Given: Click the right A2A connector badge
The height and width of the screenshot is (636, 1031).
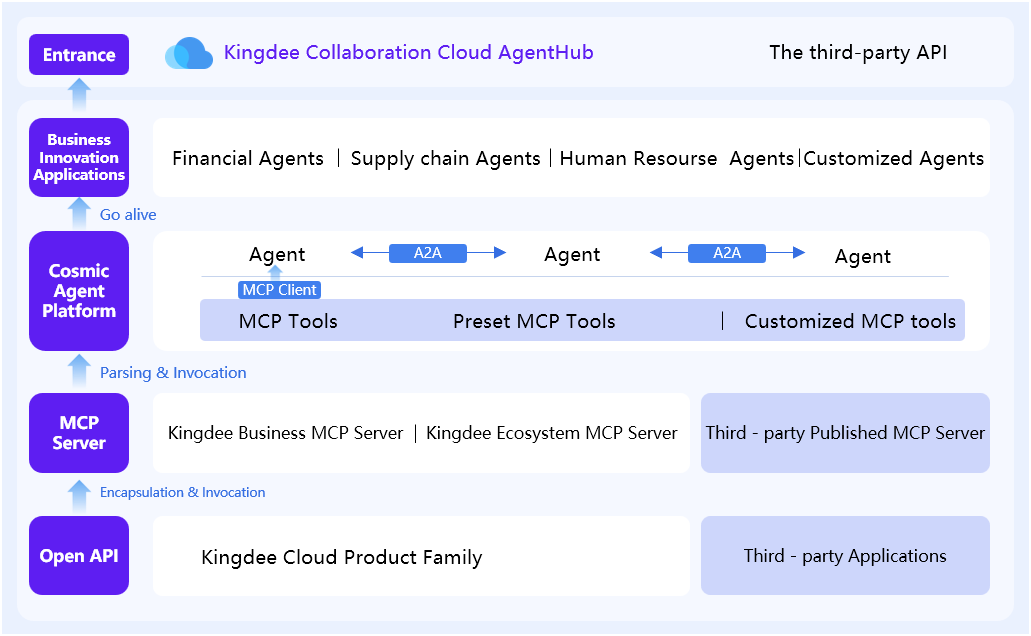Looking at the screenshot, I should click(727, 254).
